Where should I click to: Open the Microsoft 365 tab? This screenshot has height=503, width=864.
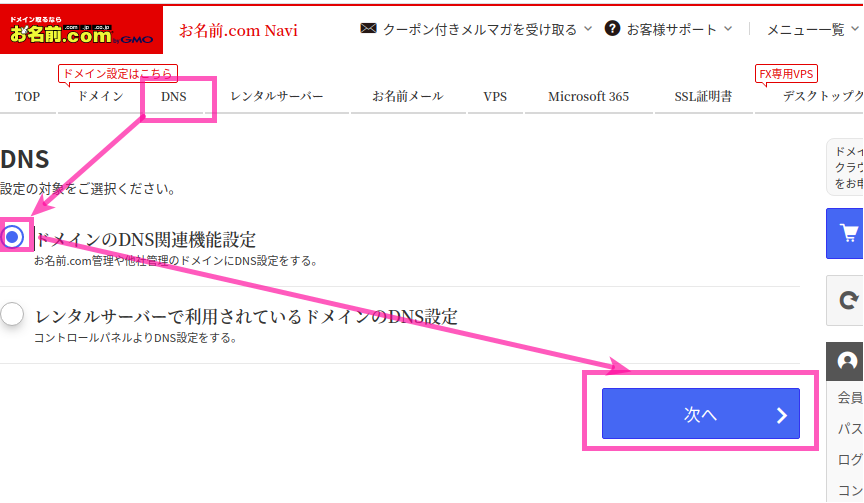[588, 96]
